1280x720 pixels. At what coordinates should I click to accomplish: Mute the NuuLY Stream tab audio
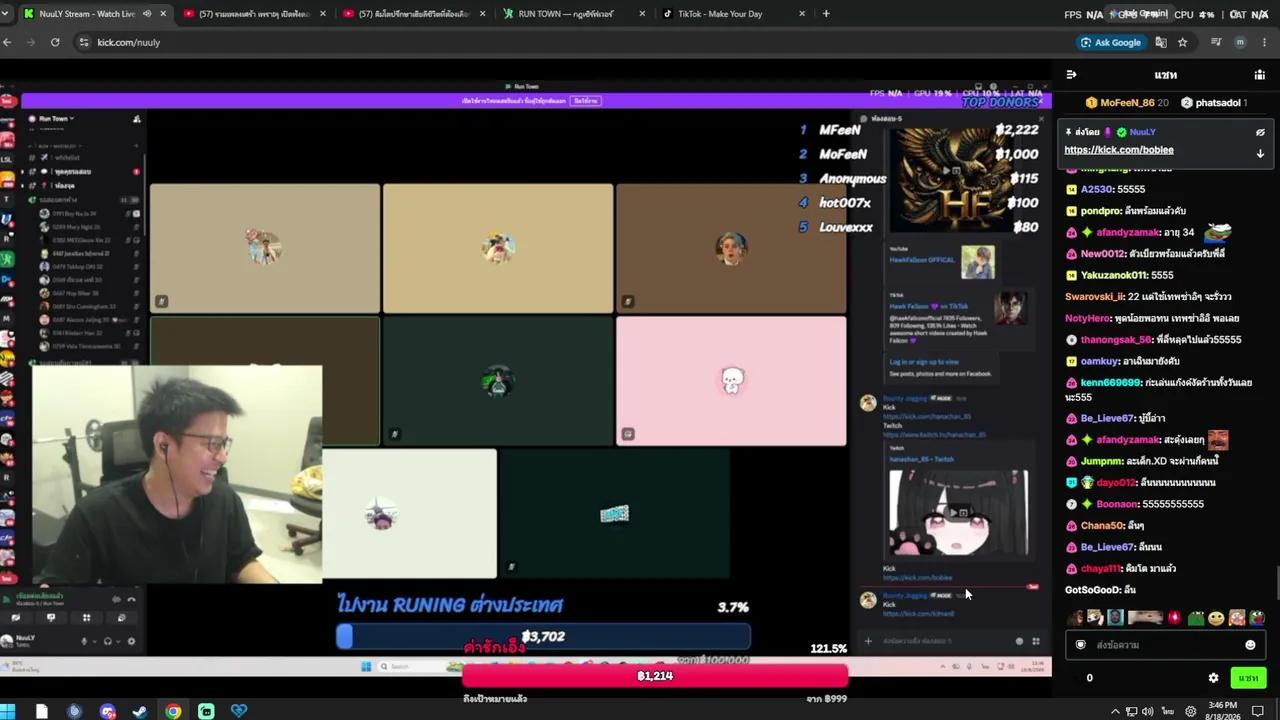point(148,14)
